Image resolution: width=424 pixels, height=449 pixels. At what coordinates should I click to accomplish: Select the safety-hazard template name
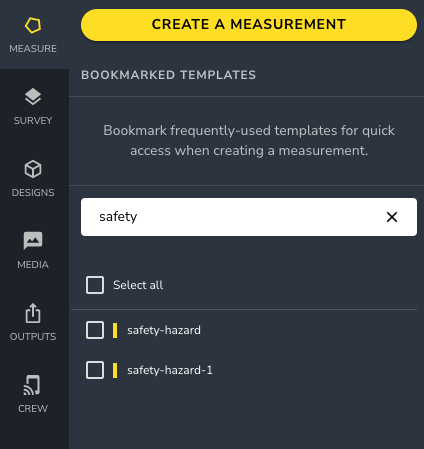(x=164, y=330)
